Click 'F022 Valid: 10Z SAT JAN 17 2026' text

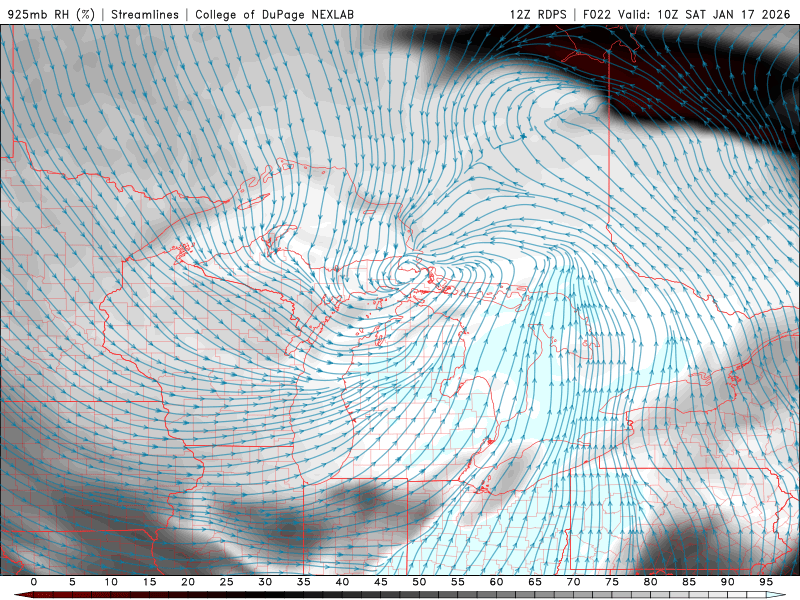(687, 14)
